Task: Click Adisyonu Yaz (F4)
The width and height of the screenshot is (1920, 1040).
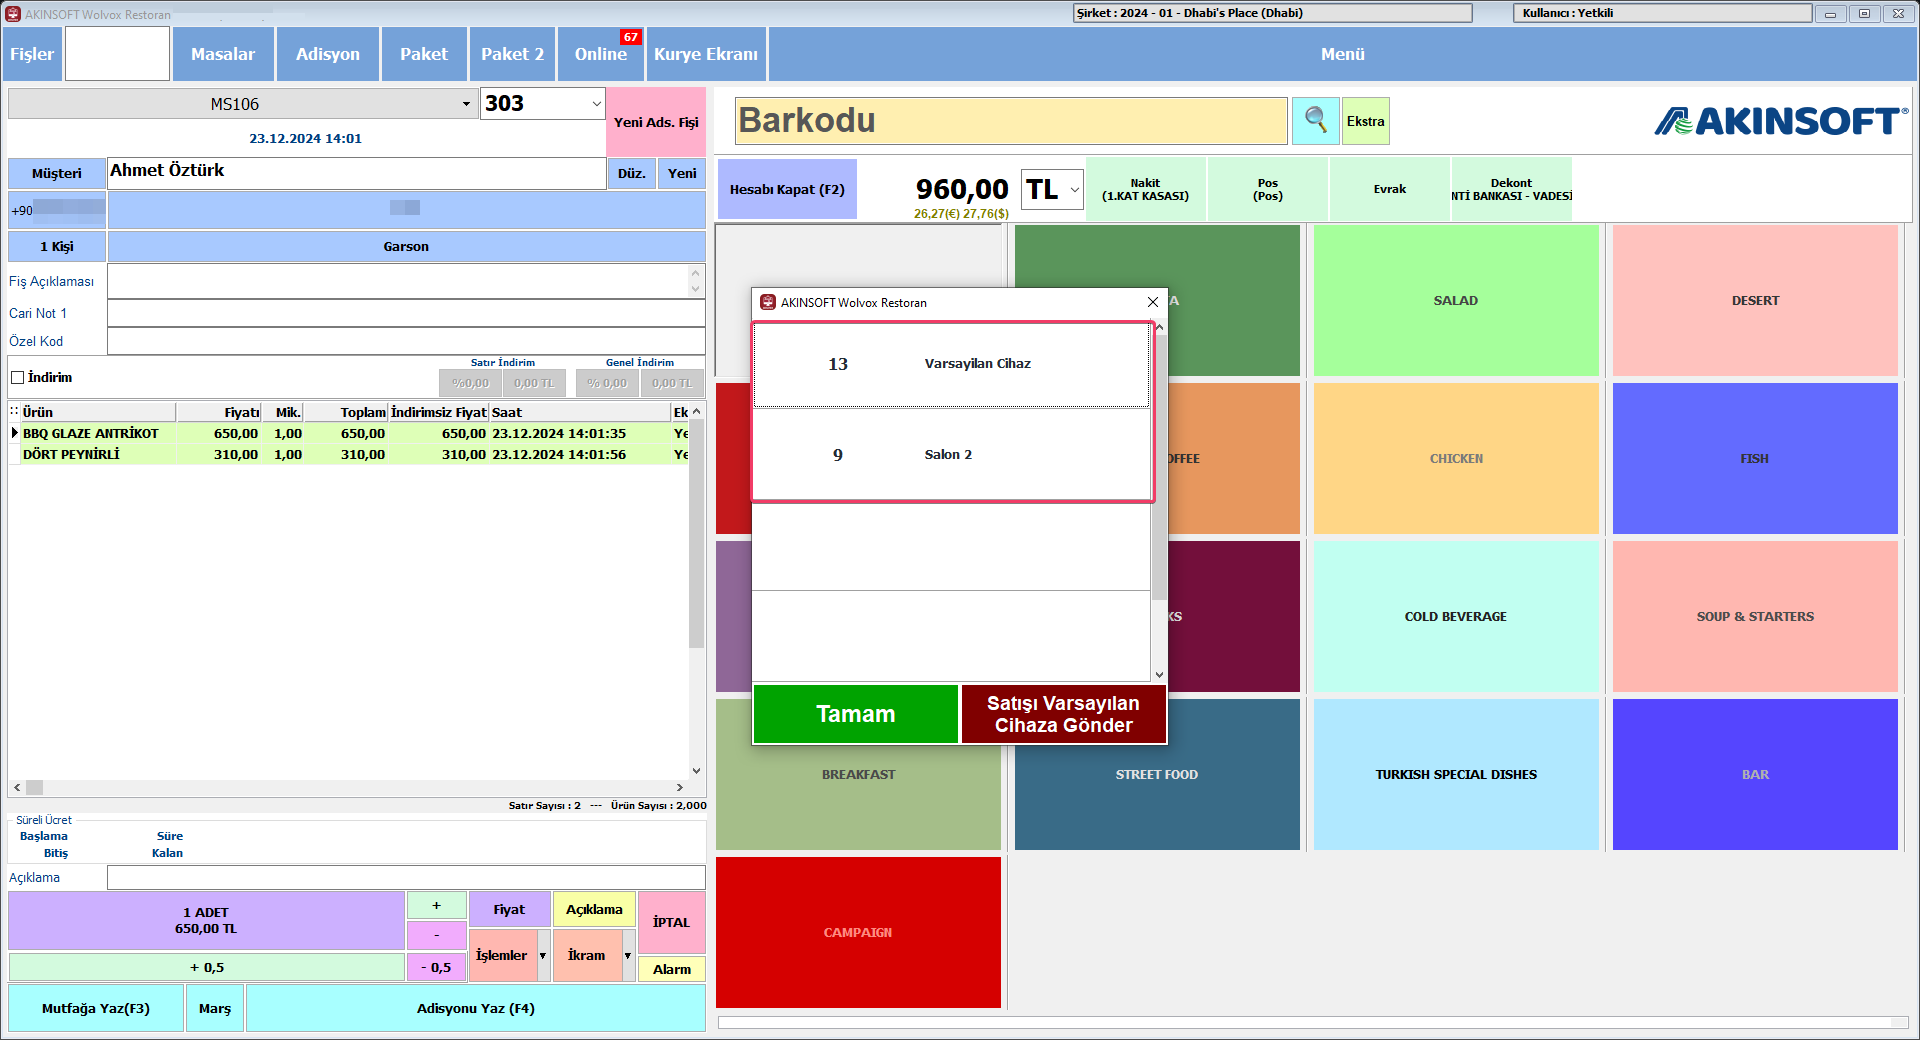Action: coord(476,1008)
